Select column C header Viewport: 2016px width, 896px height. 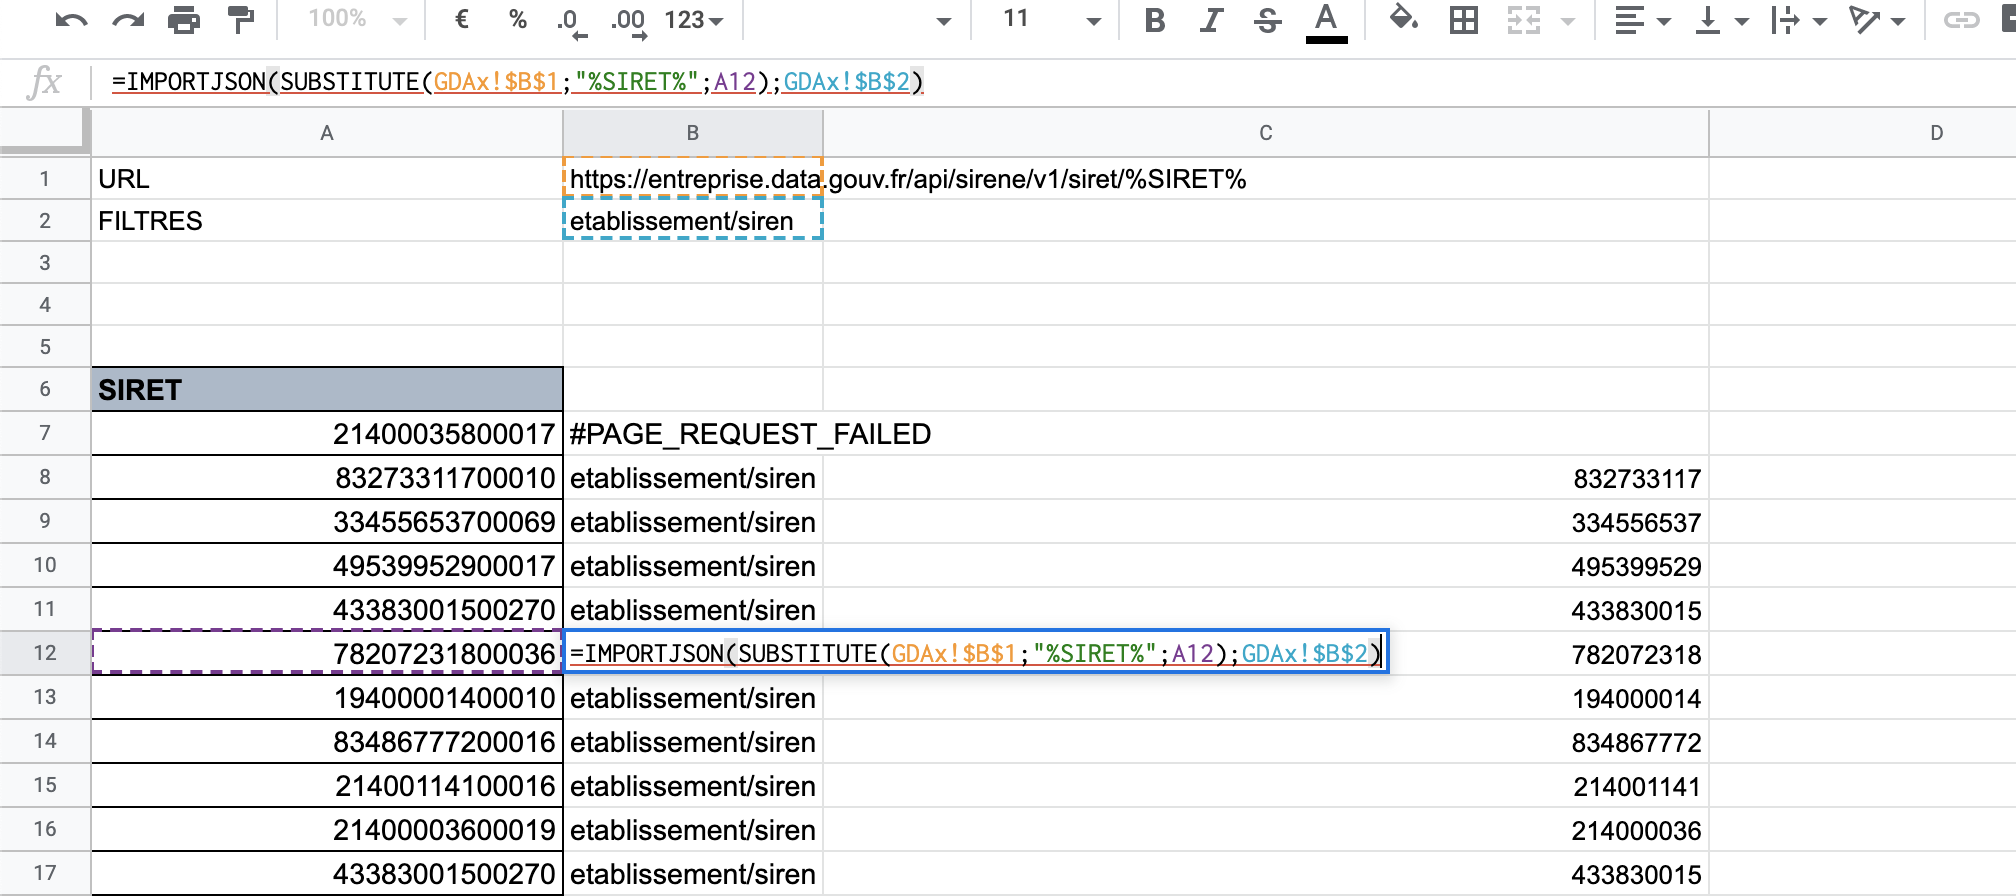tap(1265, 133)
